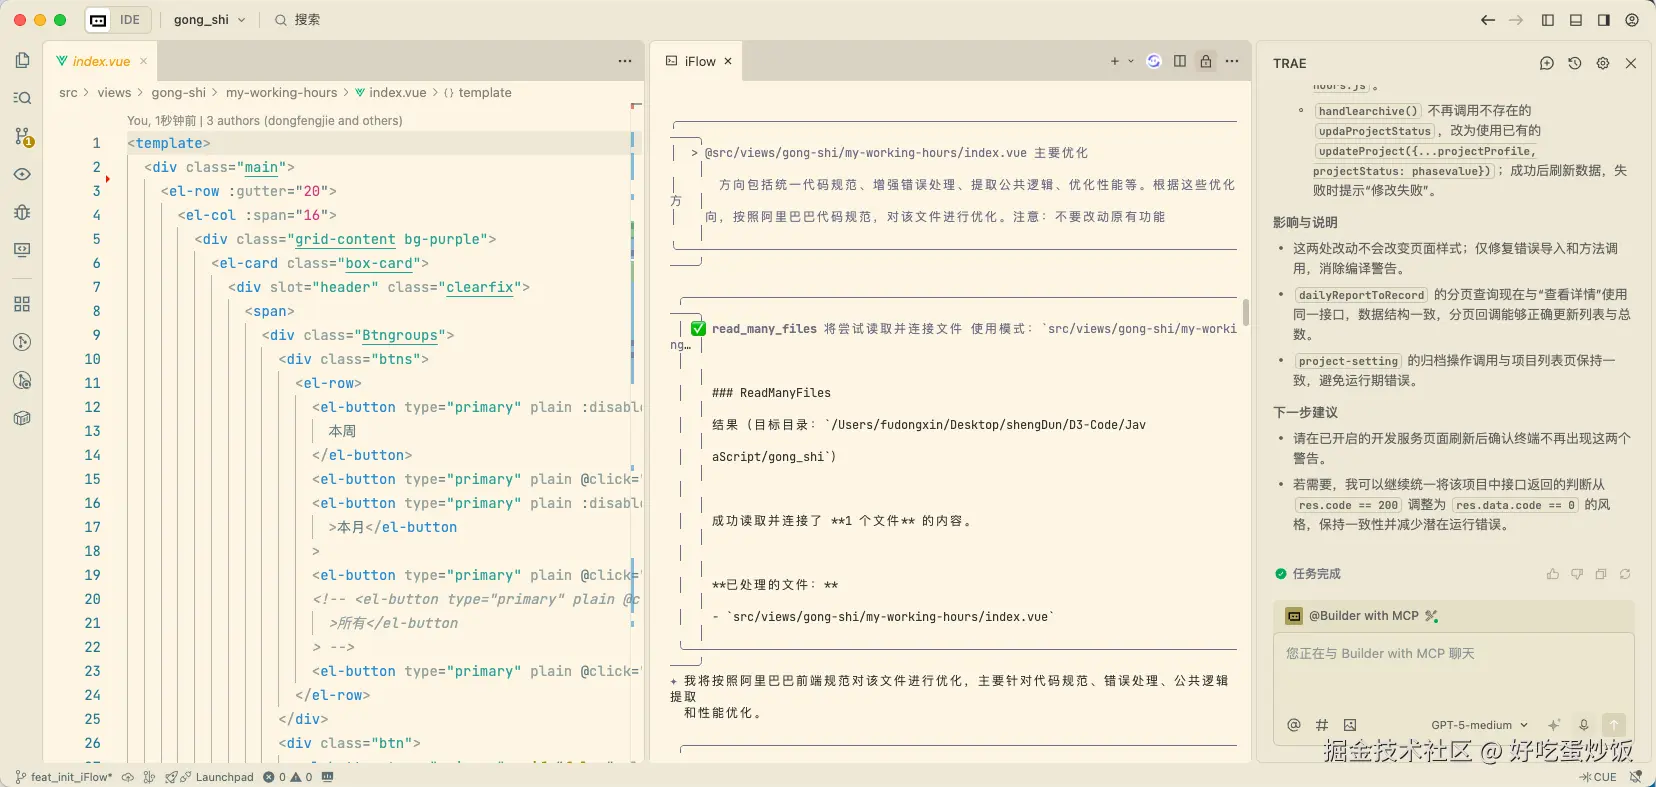Viewport: 1656px width, 787px height.
Task: Open the Run and Debug bug icon
Action: click(x=22, y=212)
